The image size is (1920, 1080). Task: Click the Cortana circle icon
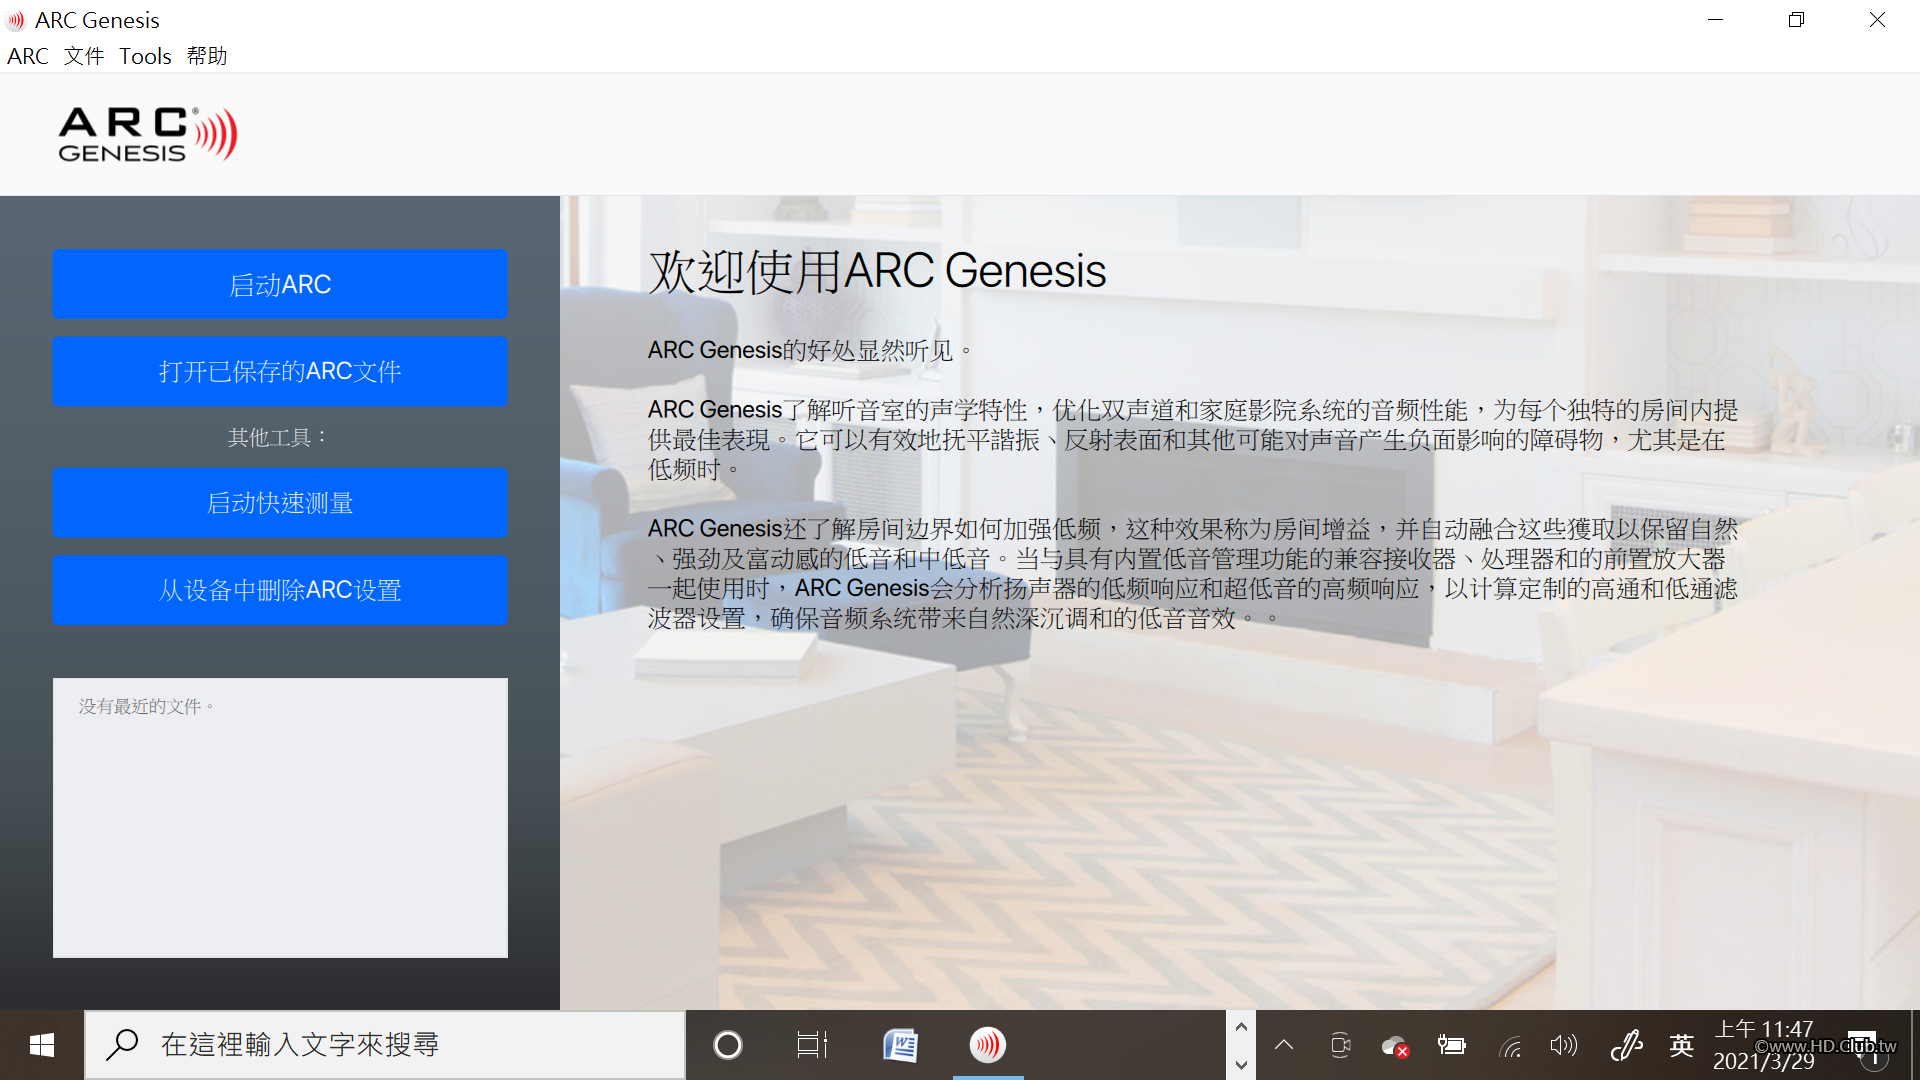click(x=727, y=1045)
